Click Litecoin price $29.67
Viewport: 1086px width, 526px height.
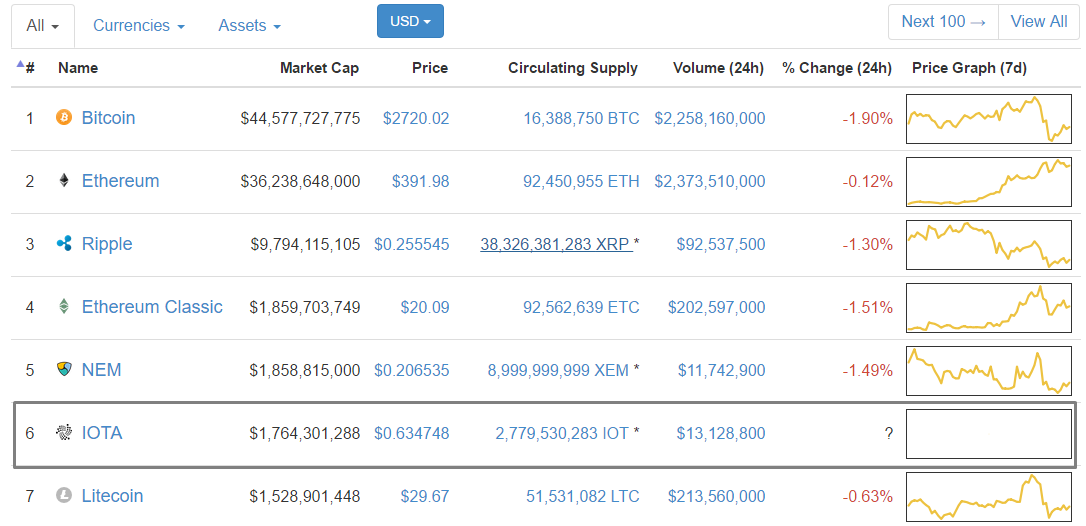(x=425, y=497)
